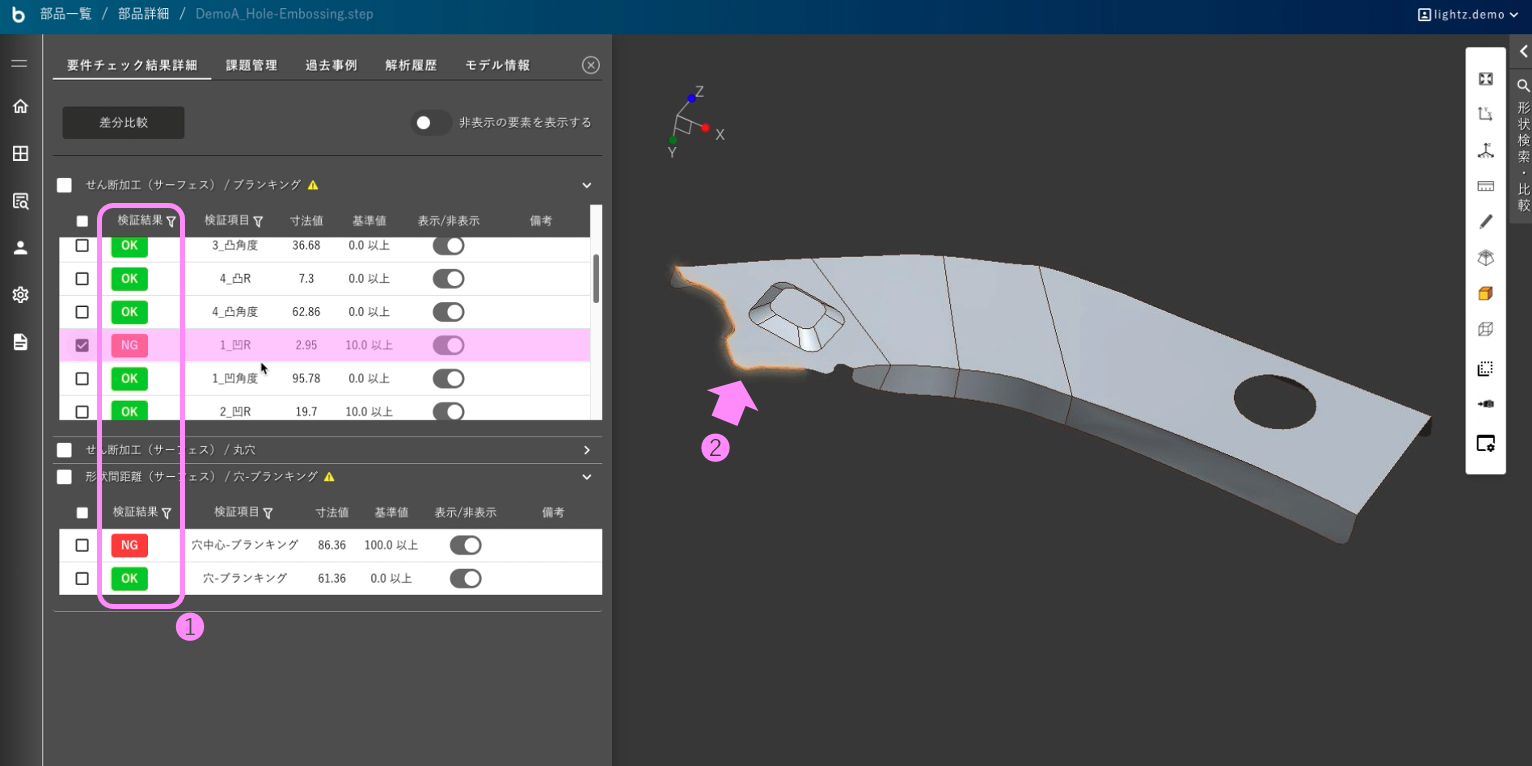This screenshot has height=766, width=1532.
Task: Toggle visibility switch for 4_凸角度 row
Action: pos(448,312)
